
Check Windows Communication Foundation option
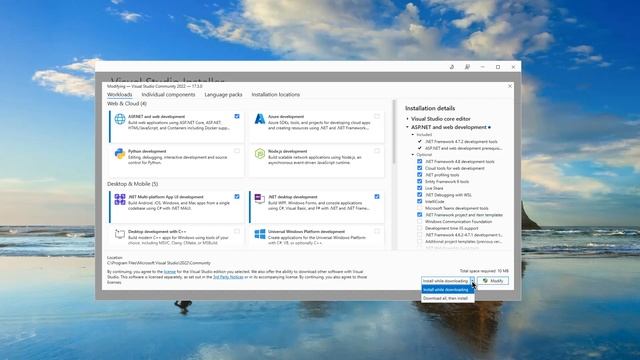(420, 221)
